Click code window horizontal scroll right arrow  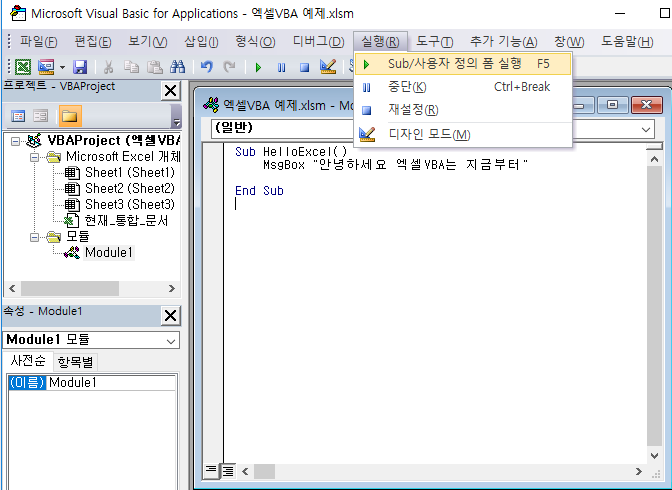pos(639,472)
